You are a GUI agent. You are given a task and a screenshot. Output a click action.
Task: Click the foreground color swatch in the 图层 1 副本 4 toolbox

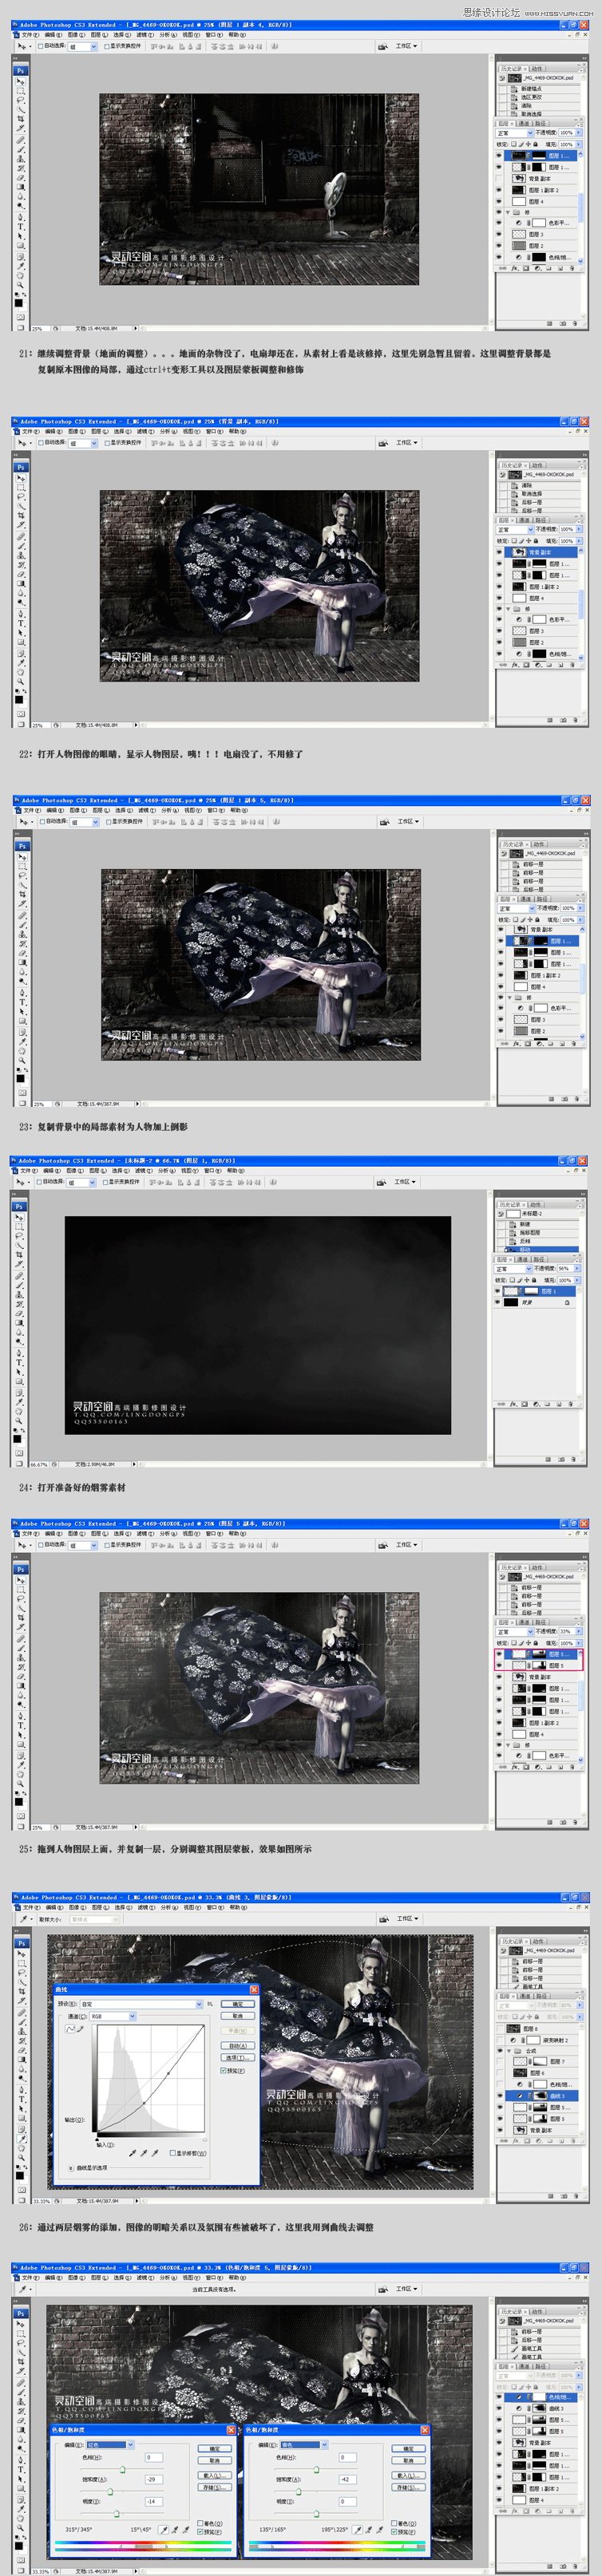(18, 303)
